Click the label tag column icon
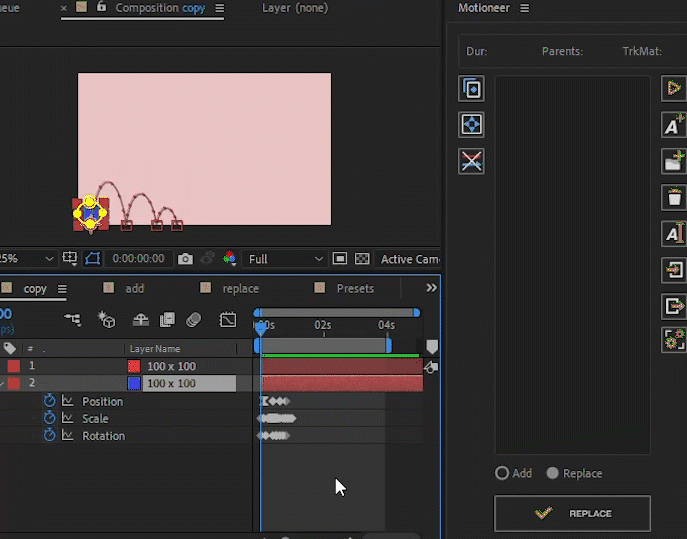687x539 pixels. pos(10,349)
